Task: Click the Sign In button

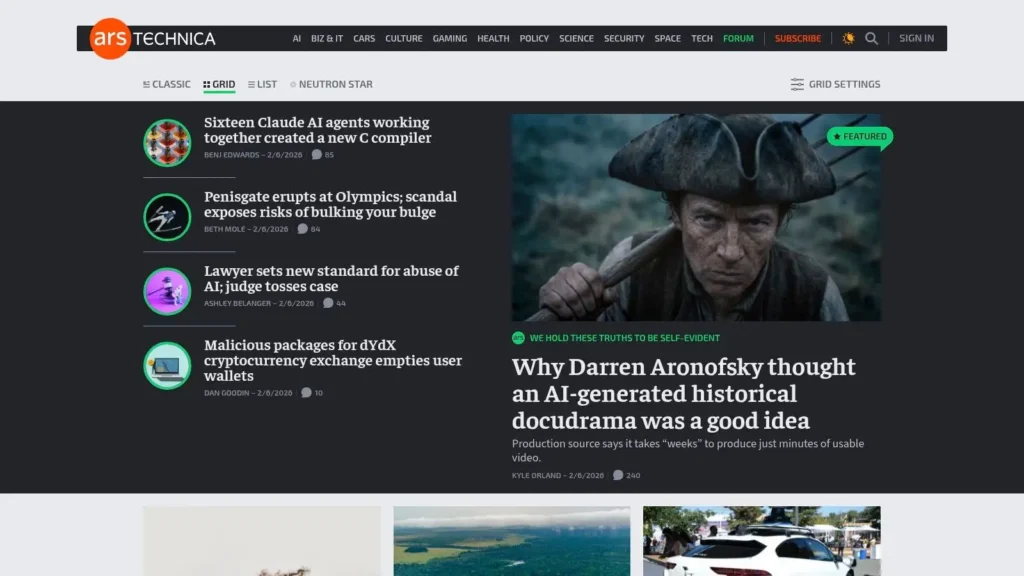Action: 916,38
